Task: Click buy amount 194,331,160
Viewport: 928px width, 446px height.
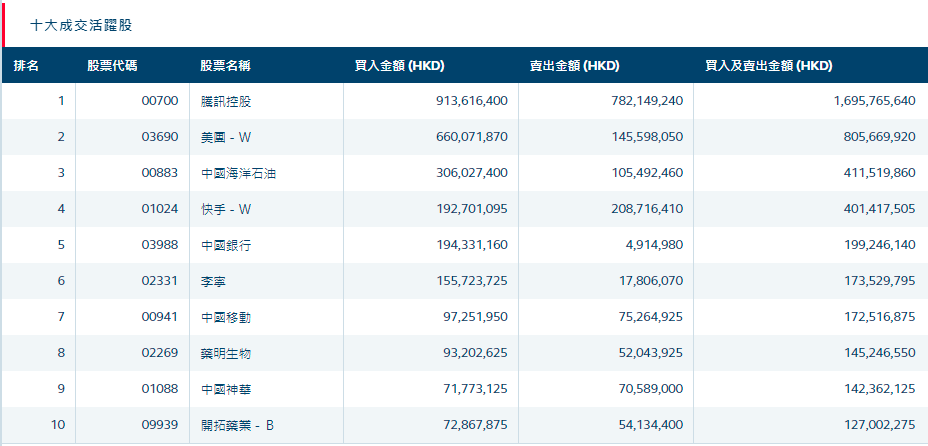Action: click(x=472, y=245)
